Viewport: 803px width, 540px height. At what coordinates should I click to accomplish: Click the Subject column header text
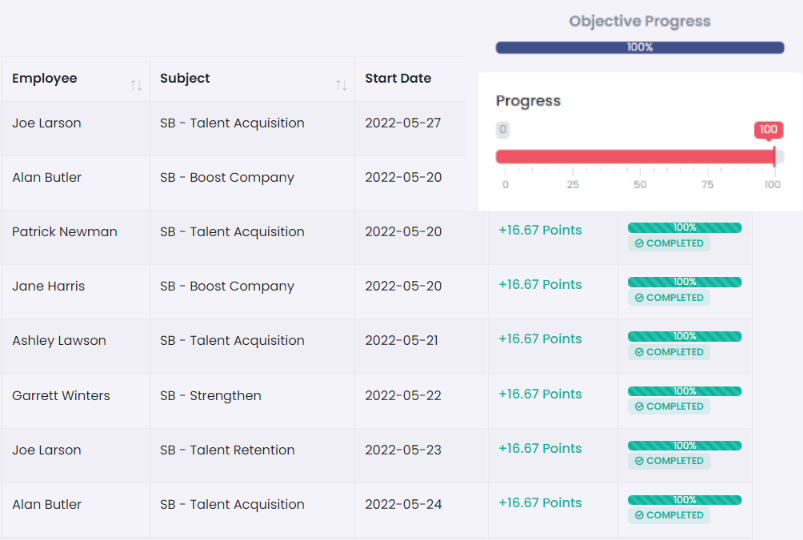point(185,78)
